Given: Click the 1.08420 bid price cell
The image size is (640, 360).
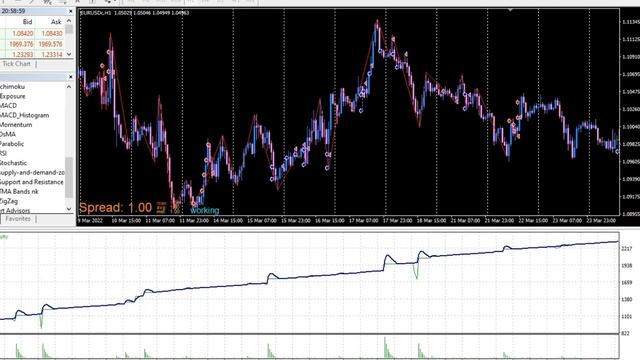Looking at the screenshot, I should tap(23, 33).
